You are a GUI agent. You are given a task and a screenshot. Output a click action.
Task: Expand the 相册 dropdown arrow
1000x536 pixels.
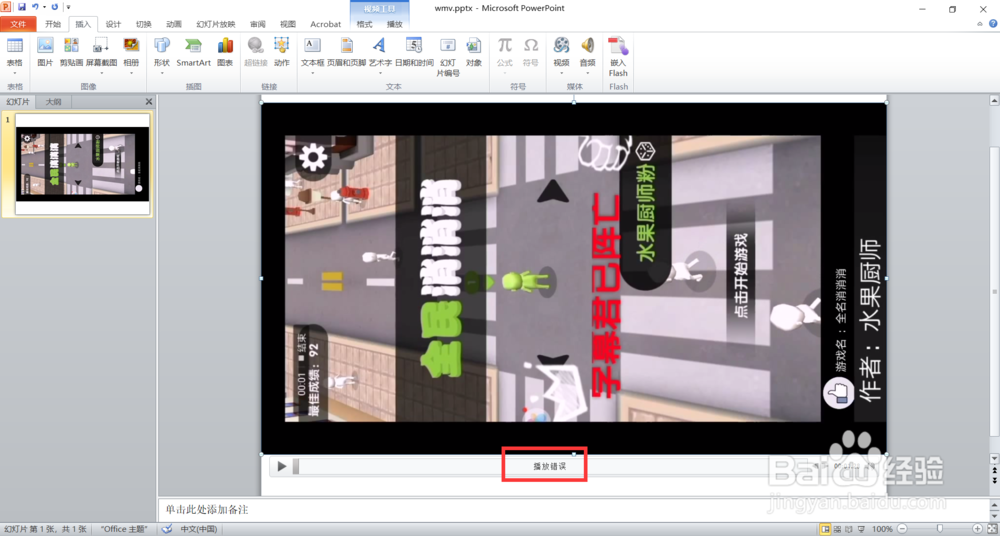coord(131,73)
